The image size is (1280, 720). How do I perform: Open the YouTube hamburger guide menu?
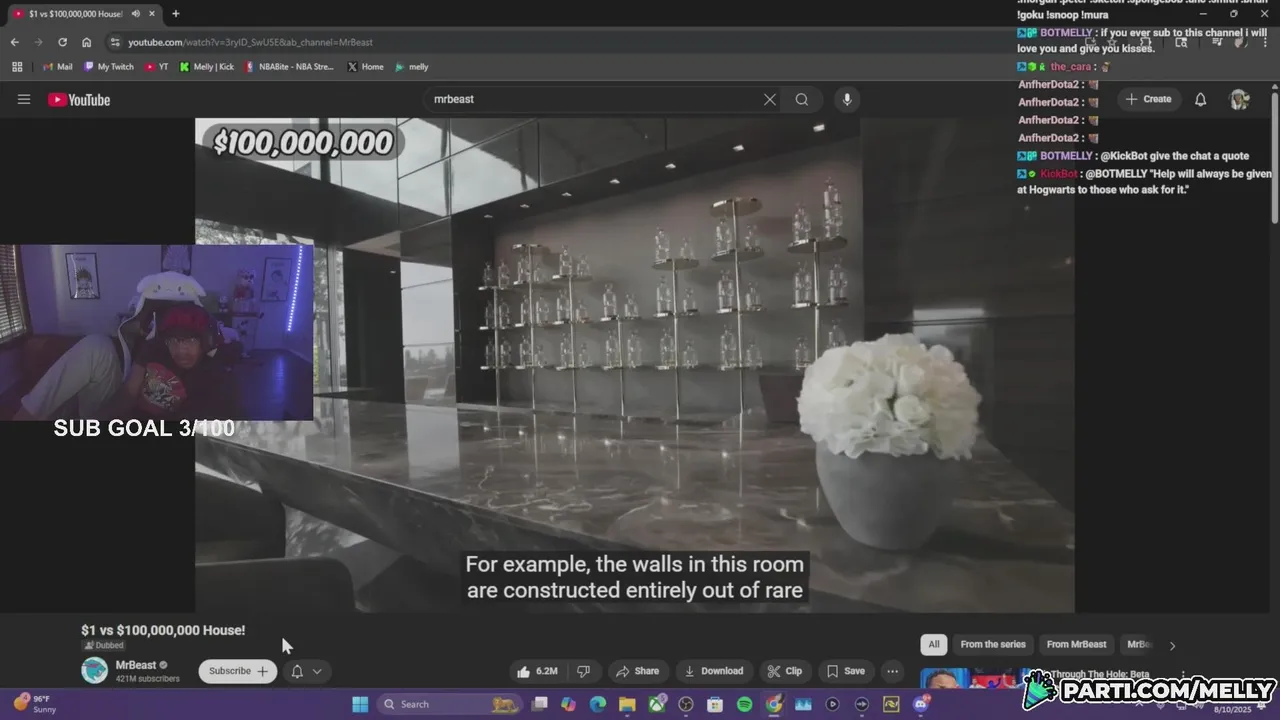click(24, 99)
